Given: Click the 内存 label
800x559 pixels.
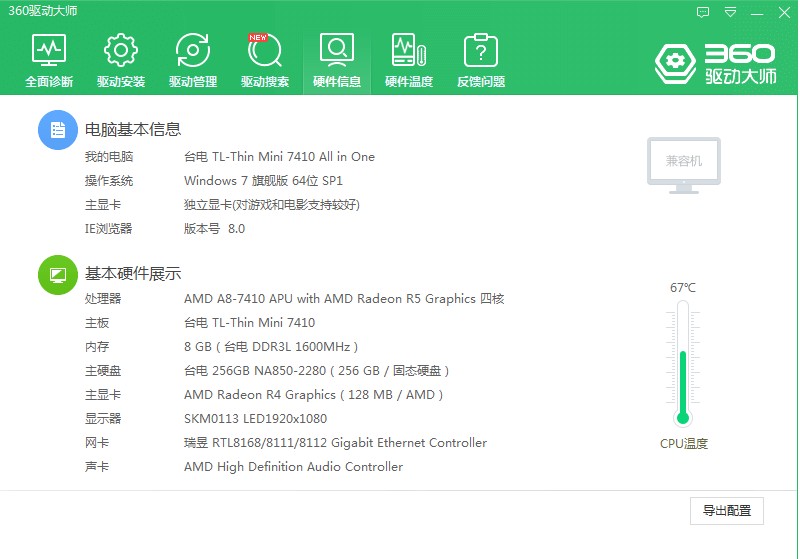Looking at the screenshot, I should pyautogui.click(x=97, y=347).
